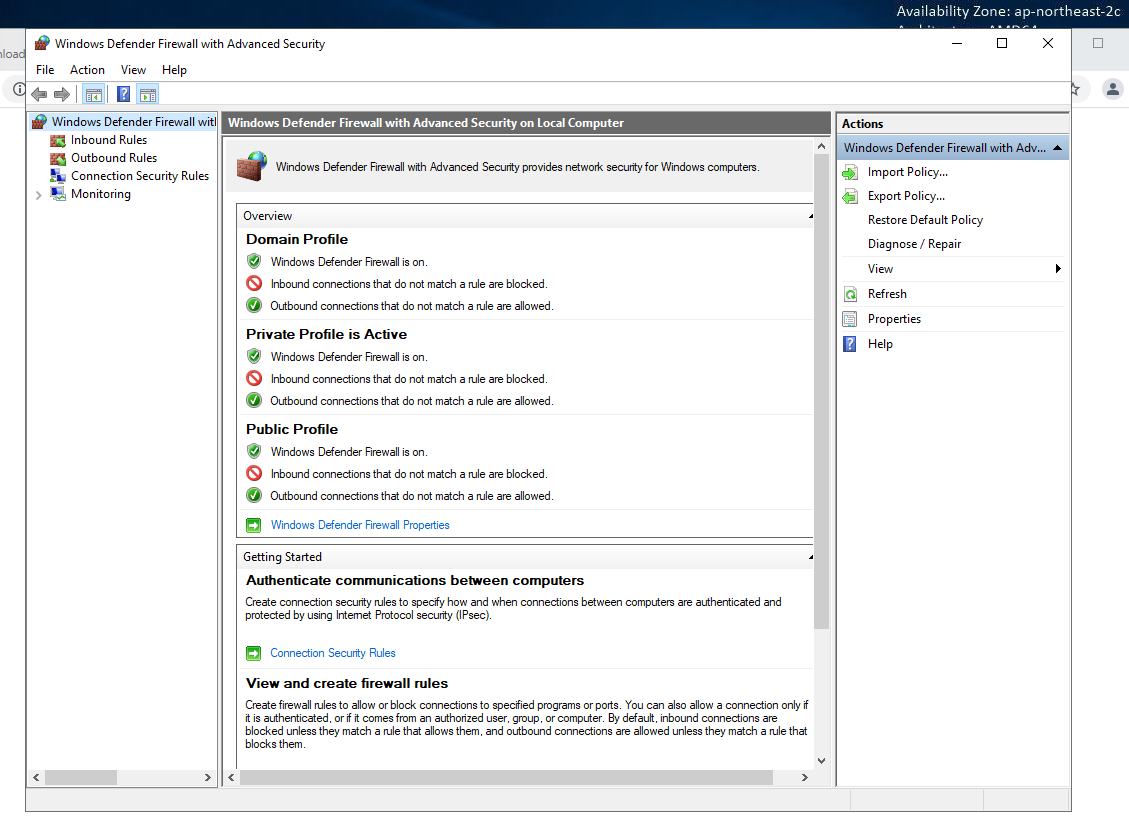The image size is (1129, 832).
Task: Click the "Public Profile" heading
Action: 292,430
